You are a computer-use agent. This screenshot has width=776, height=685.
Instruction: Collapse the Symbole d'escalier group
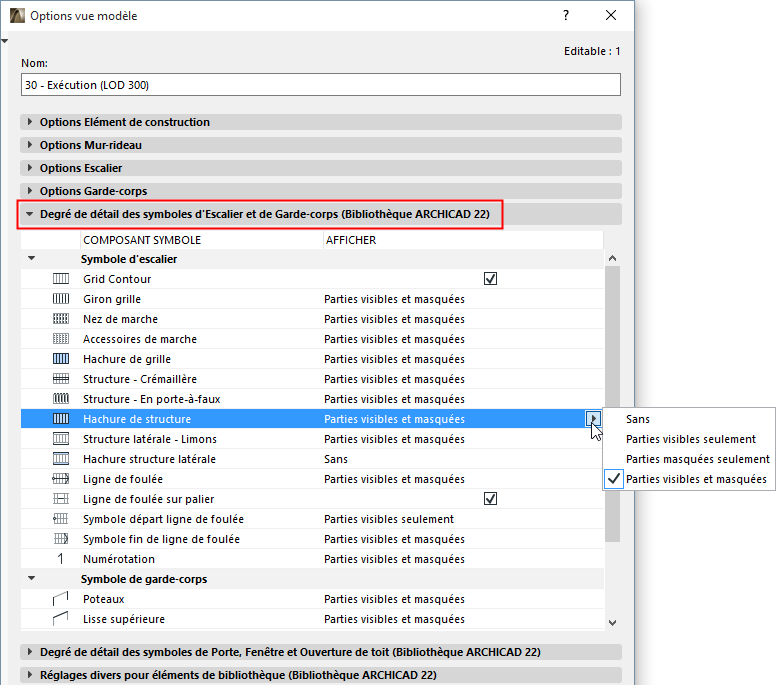click(x=32, y=258)
